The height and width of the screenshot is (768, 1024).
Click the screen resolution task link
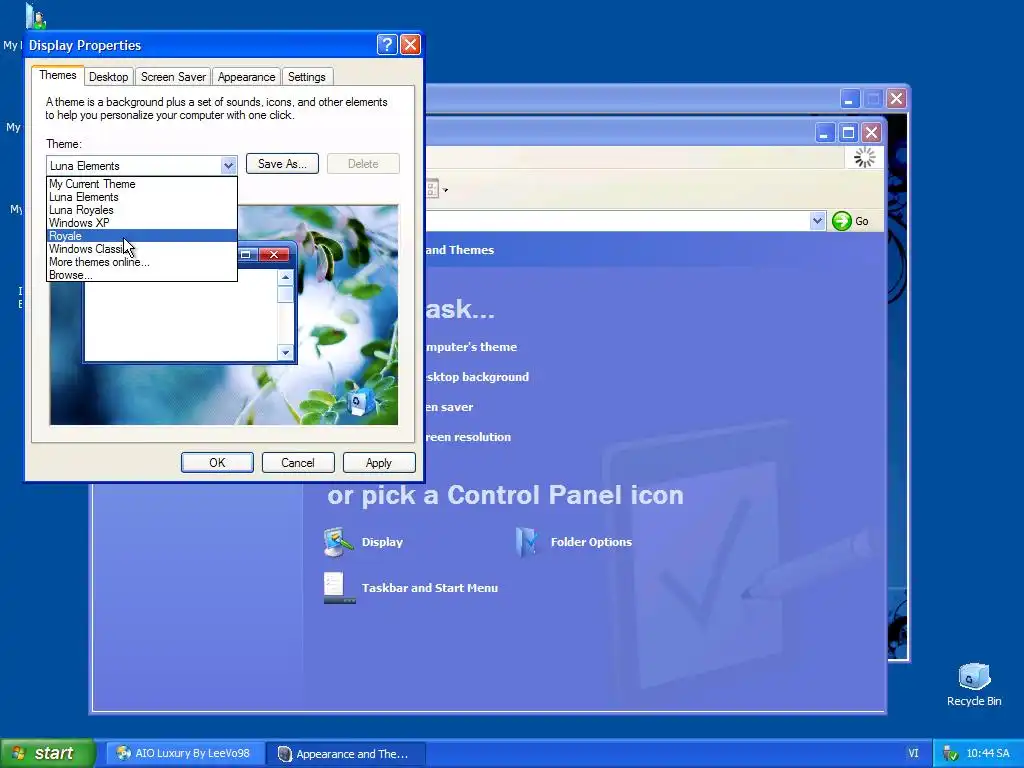point(468,437)
